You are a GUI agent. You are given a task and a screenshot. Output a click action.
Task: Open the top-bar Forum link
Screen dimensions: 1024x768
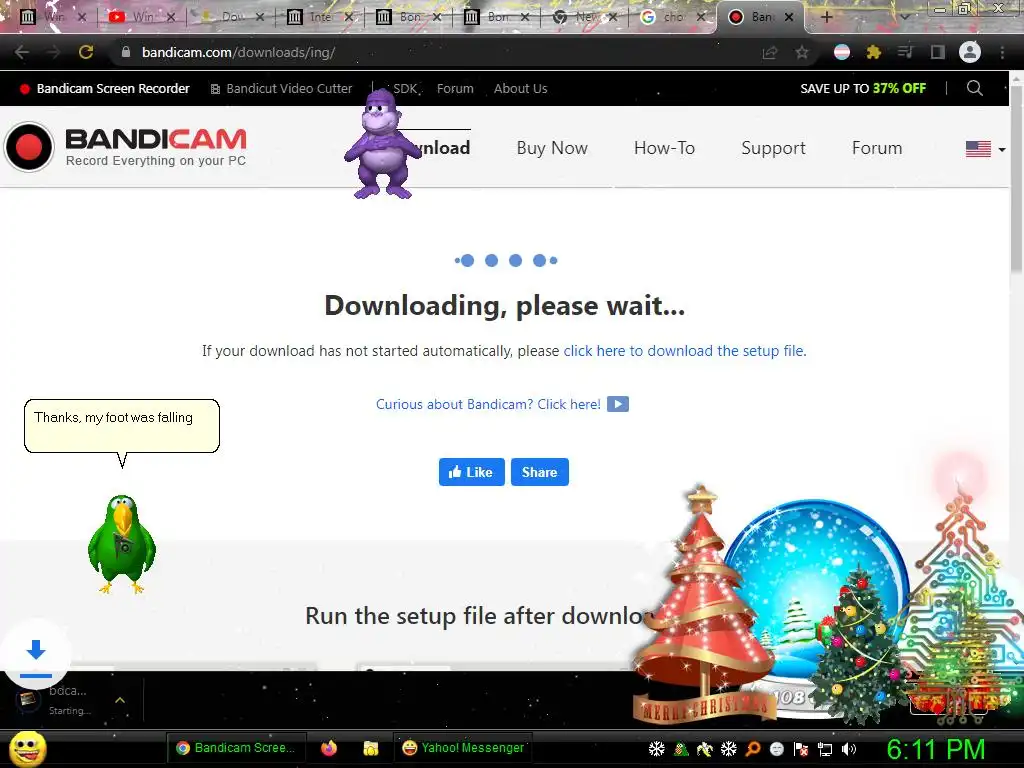click(455, 88)
